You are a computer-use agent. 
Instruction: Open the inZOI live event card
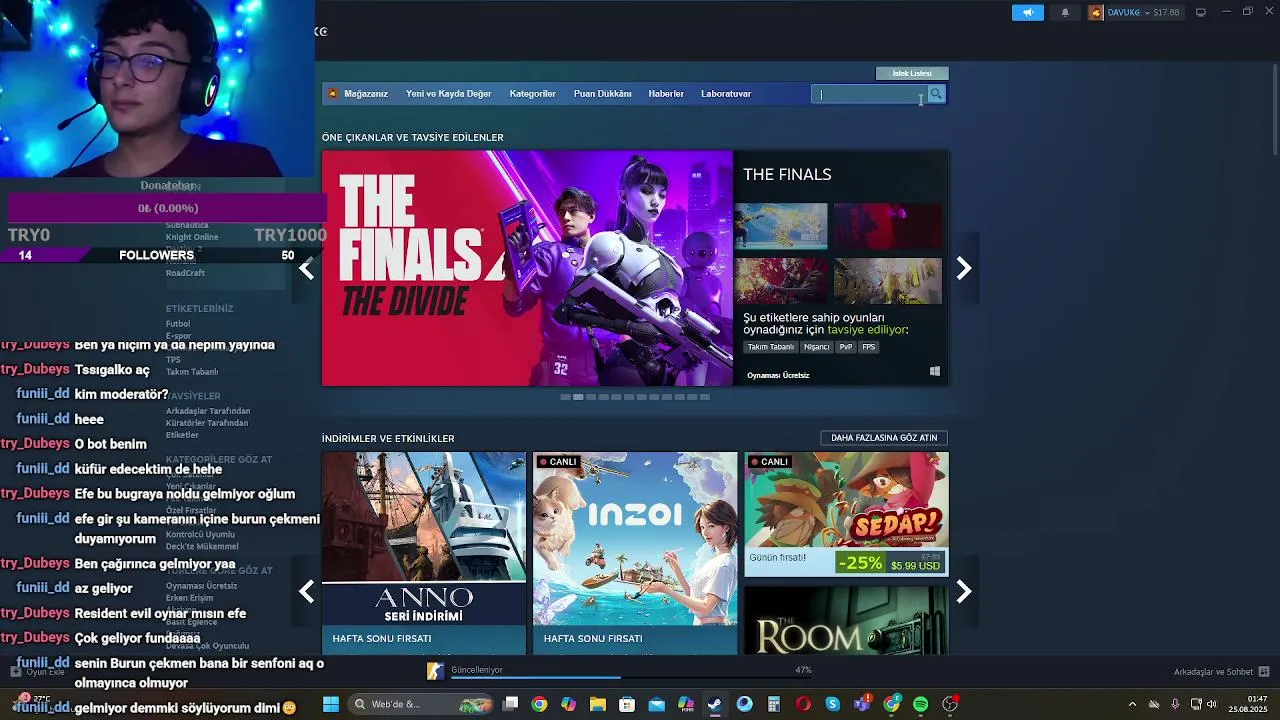(635, 553)
